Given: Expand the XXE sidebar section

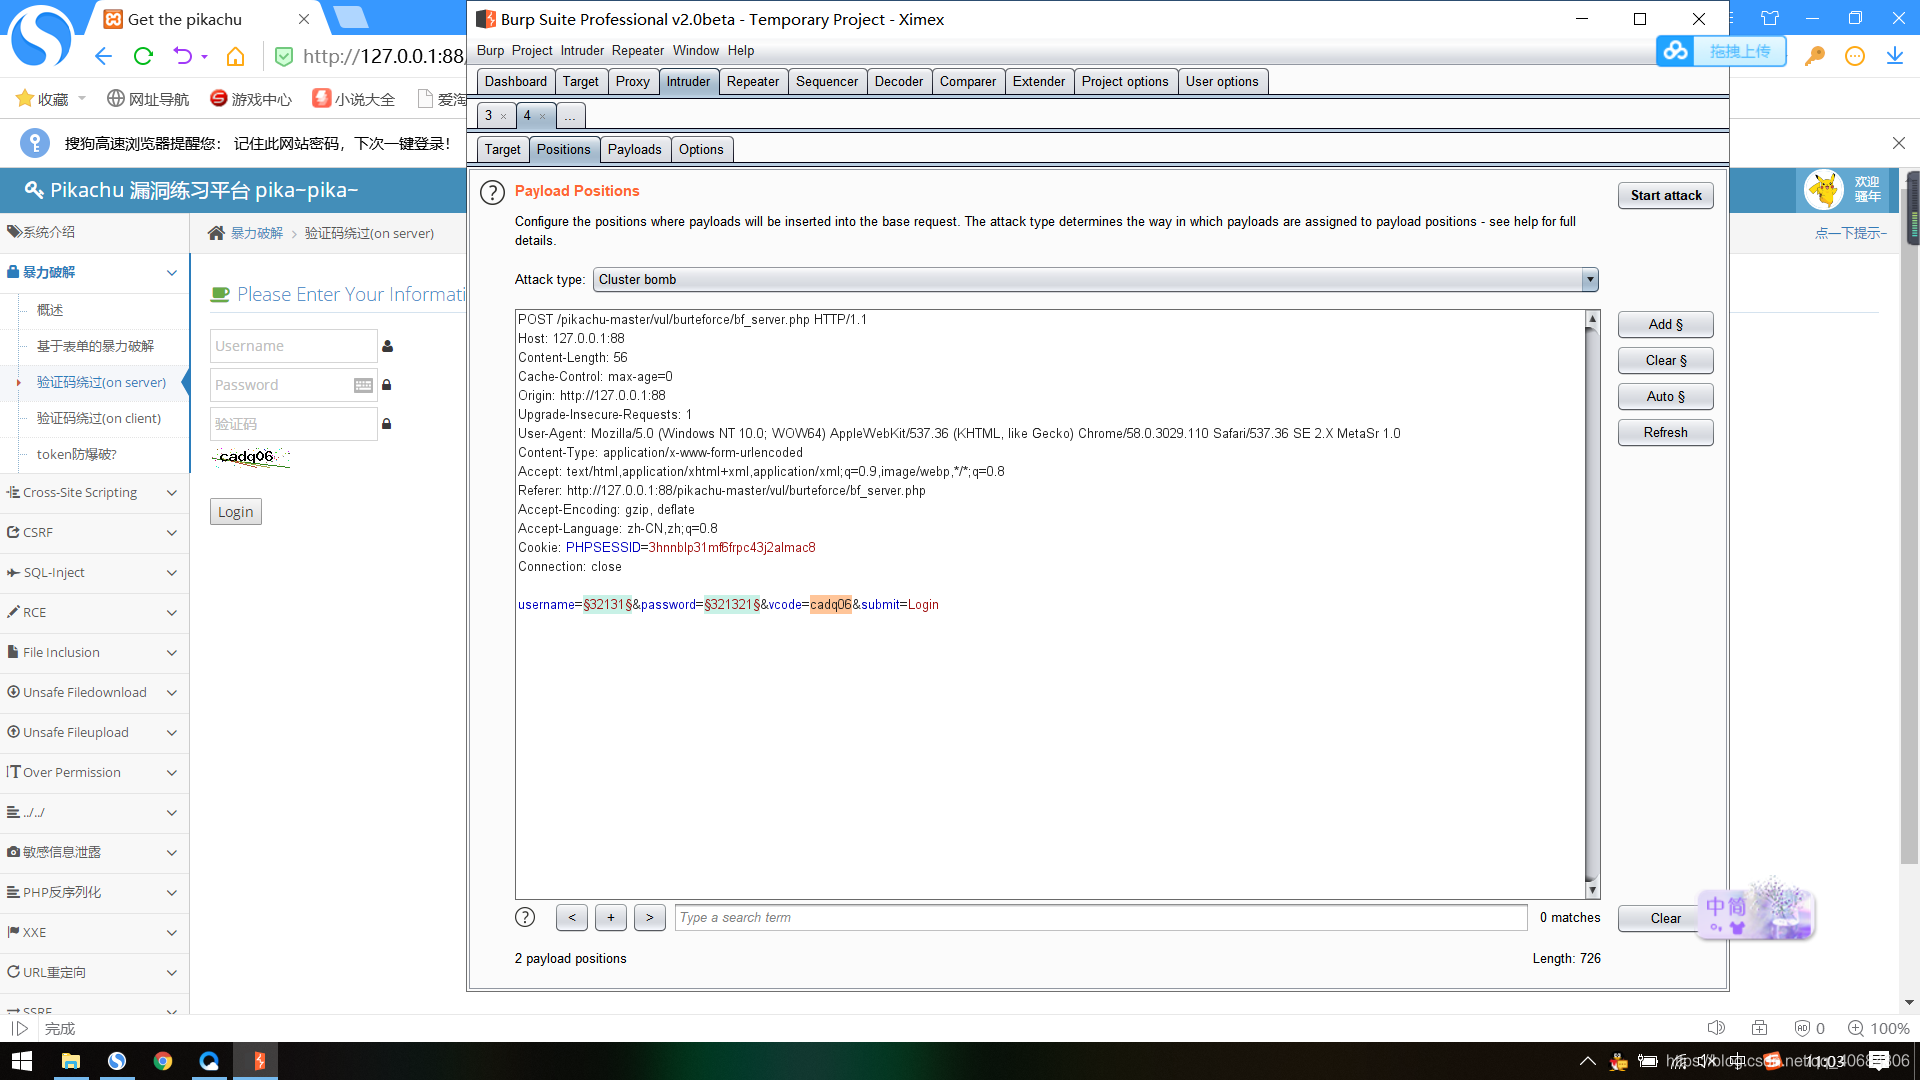Looking at the screenshot, I should coord(95,933).
